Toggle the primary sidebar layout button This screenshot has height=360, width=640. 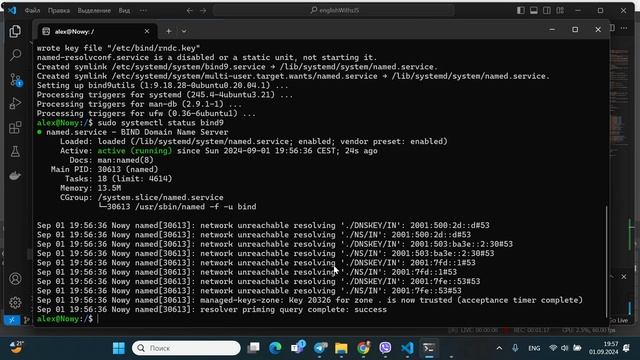pyautogui.click(x=520, y=11)
